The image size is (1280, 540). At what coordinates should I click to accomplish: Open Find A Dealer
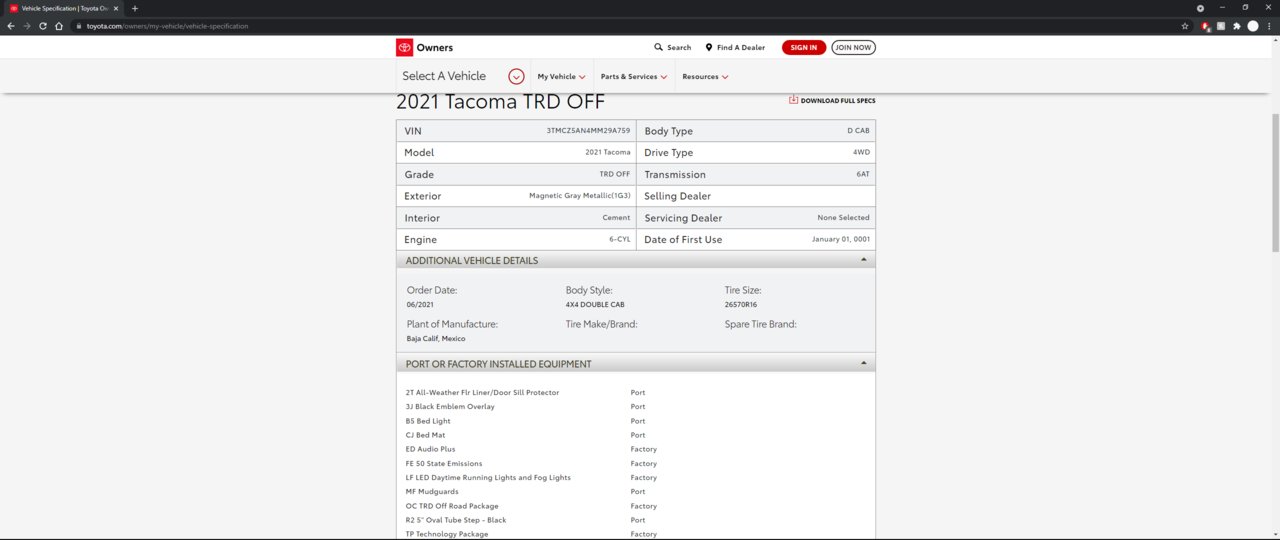coord(735,47)
